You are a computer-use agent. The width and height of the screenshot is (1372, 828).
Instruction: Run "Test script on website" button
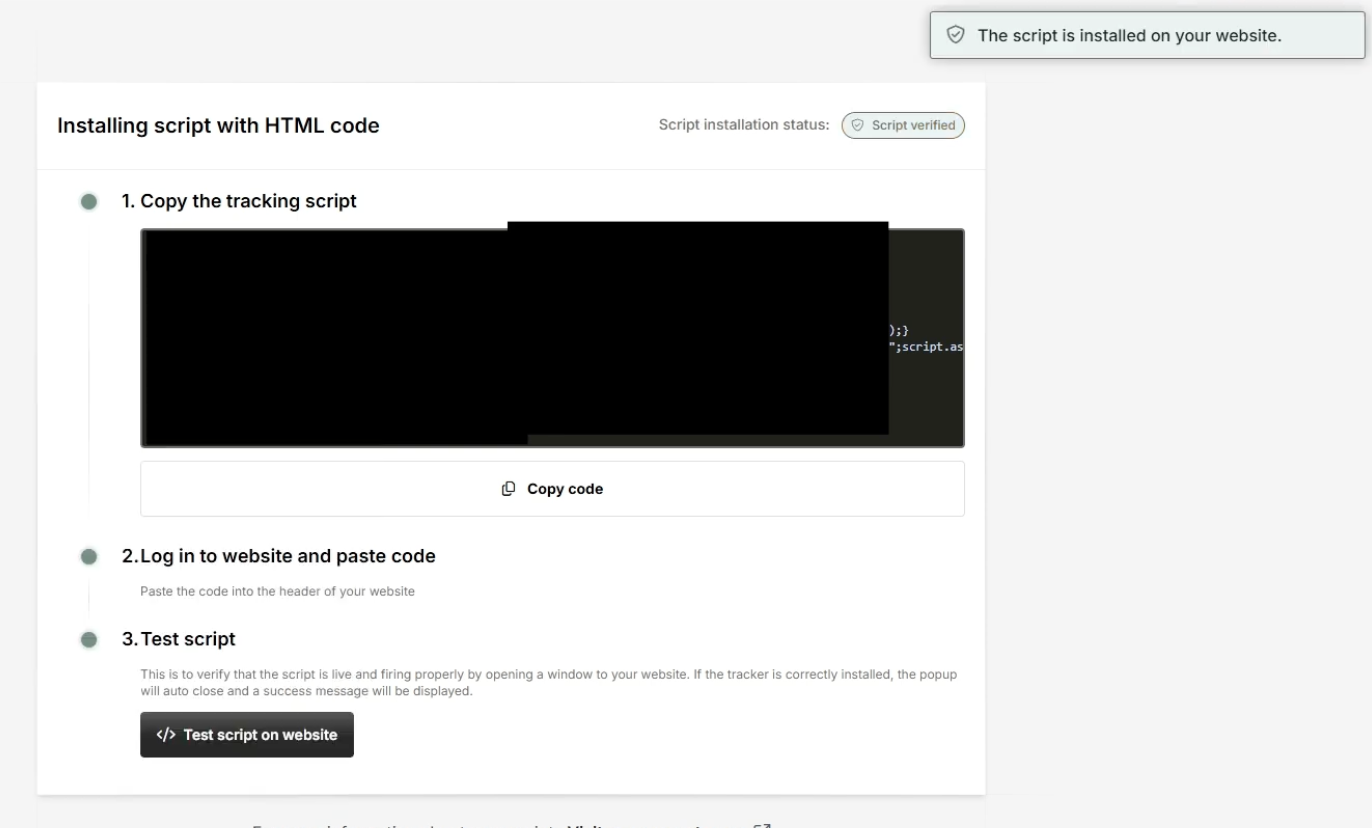click(x=247, y=735)
